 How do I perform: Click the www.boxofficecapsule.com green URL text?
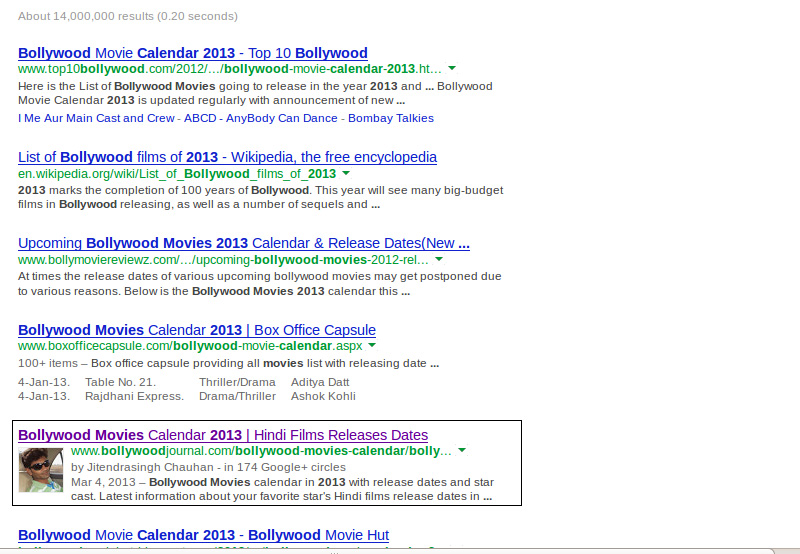tap(190, 346)
